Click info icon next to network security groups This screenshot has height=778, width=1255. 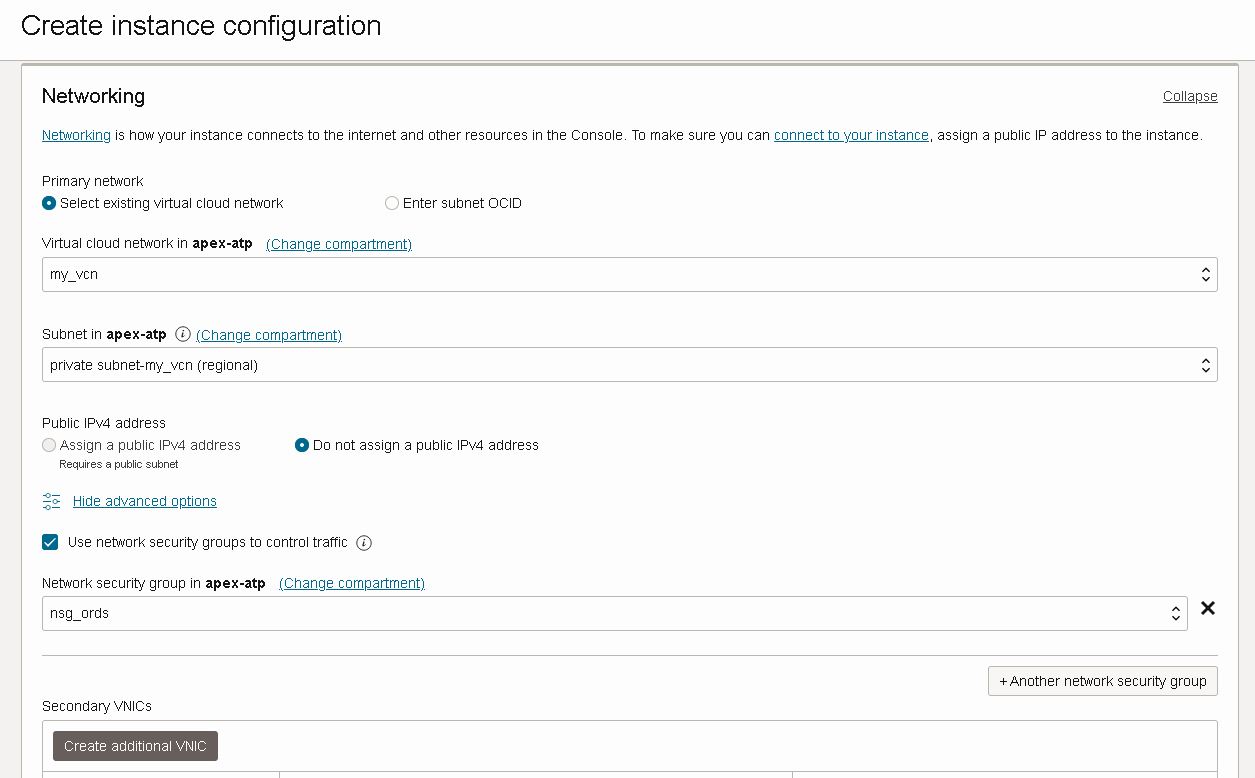pos(364,543)
